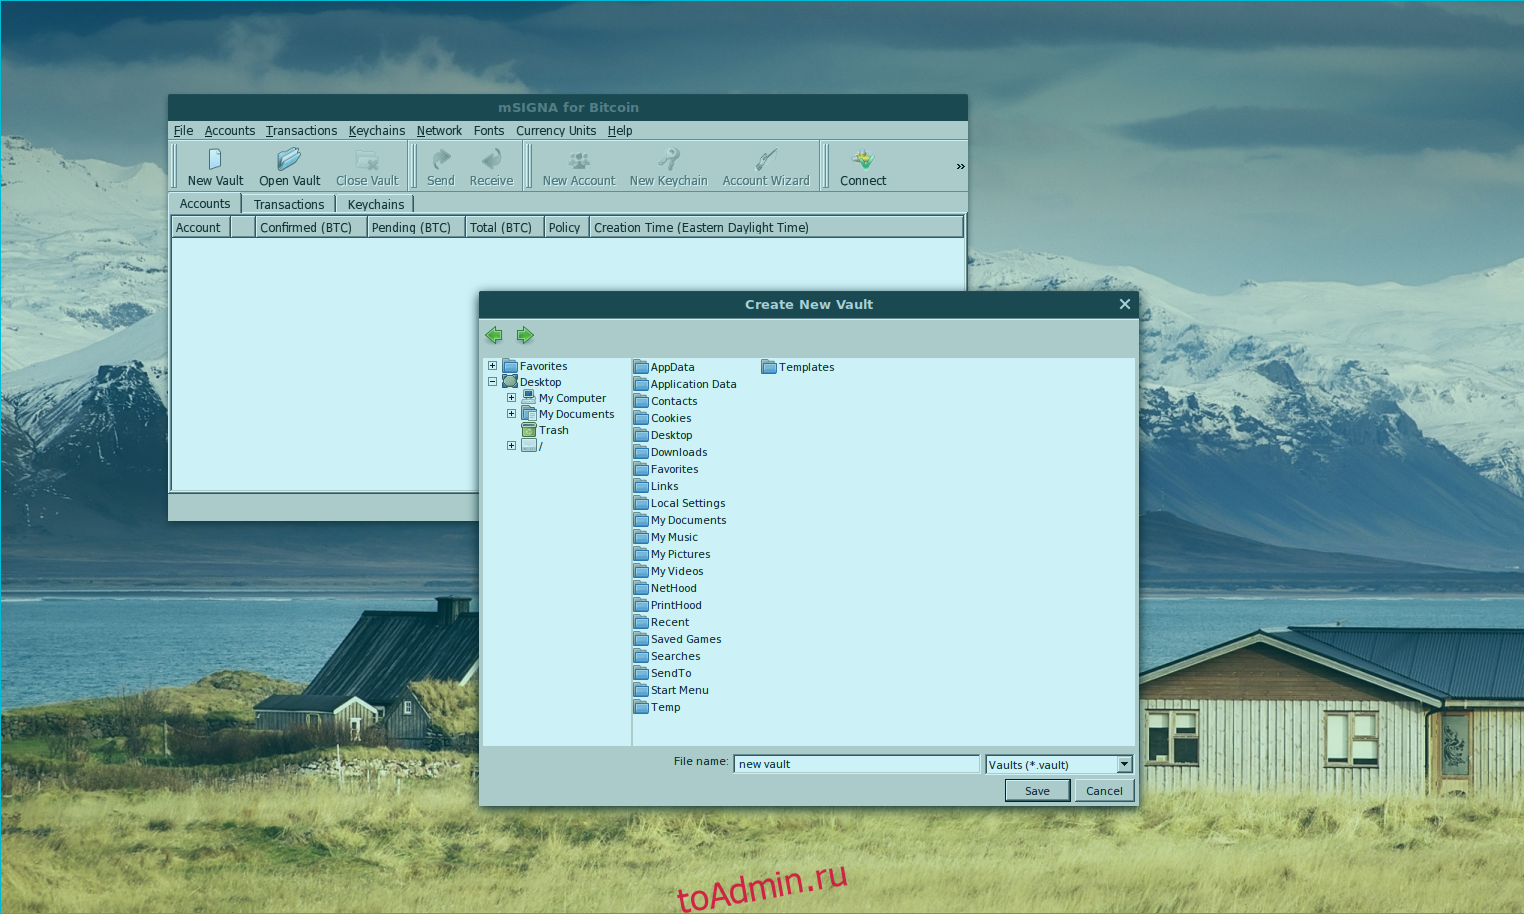Viewport: 1524px width, 914px height.
Task: Open the File menu
Action: coord(183,130)
